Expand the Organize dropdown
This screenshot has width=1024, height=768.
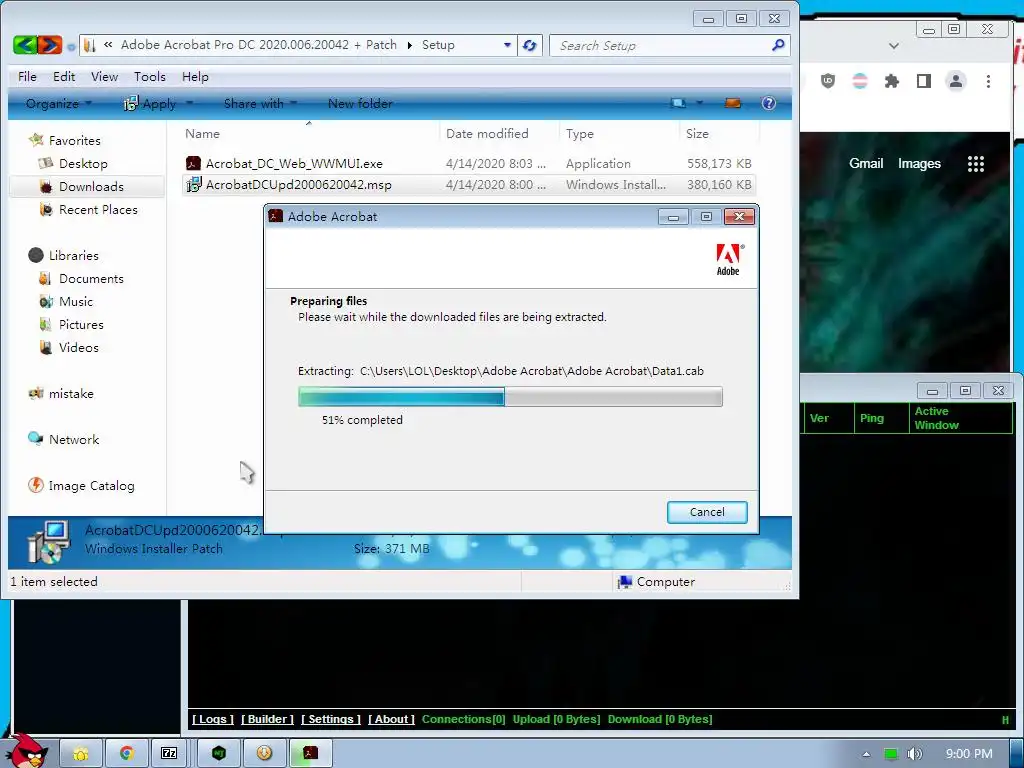coord(59,103)
